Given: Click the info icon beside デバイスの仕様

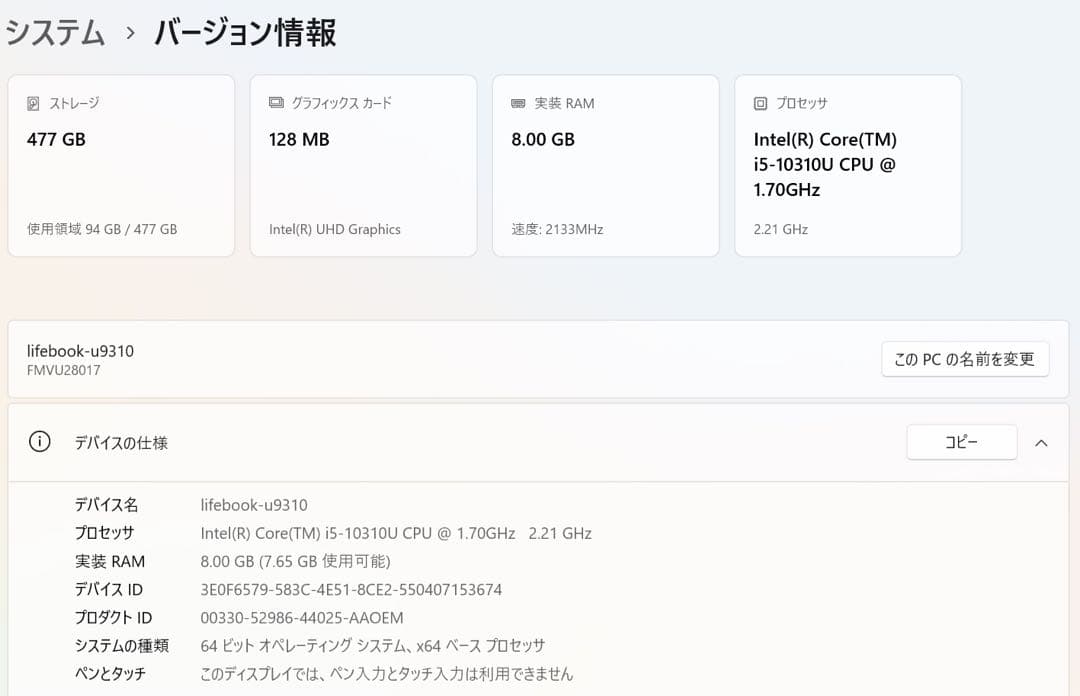Looking at the screenshot, I should pos(39,441).
